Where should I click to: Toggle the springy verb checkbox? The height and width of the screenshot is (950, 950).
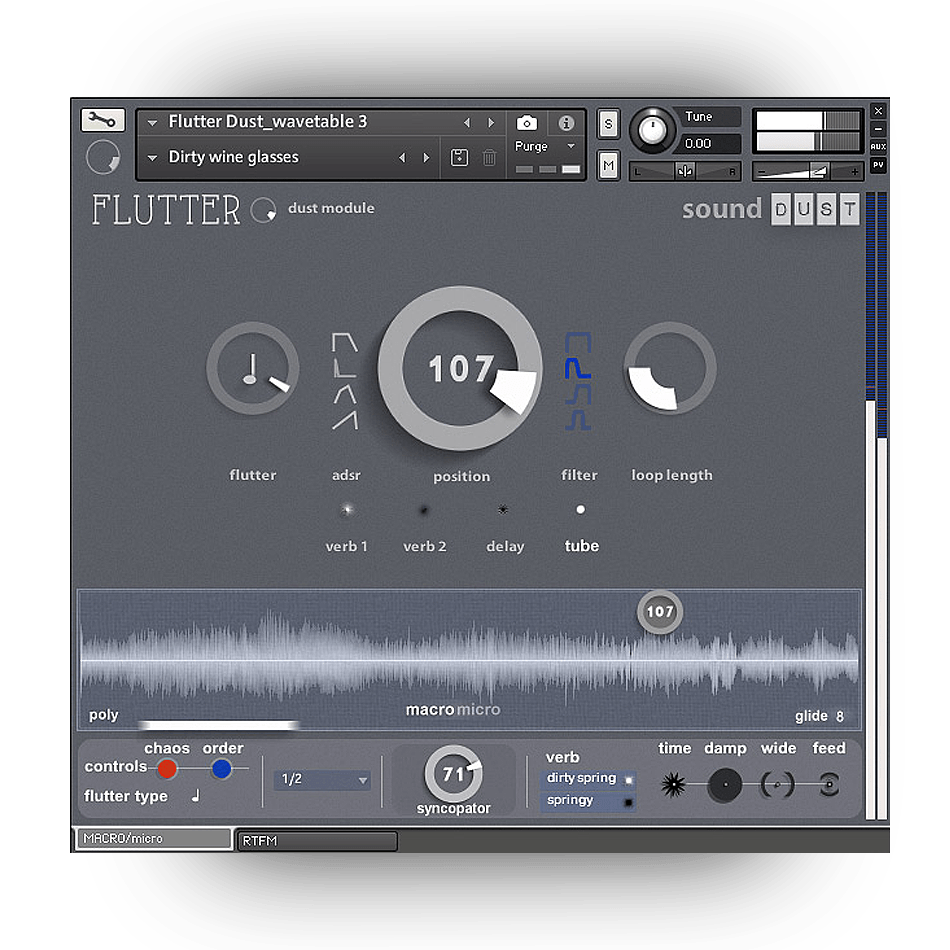point(629,802)
